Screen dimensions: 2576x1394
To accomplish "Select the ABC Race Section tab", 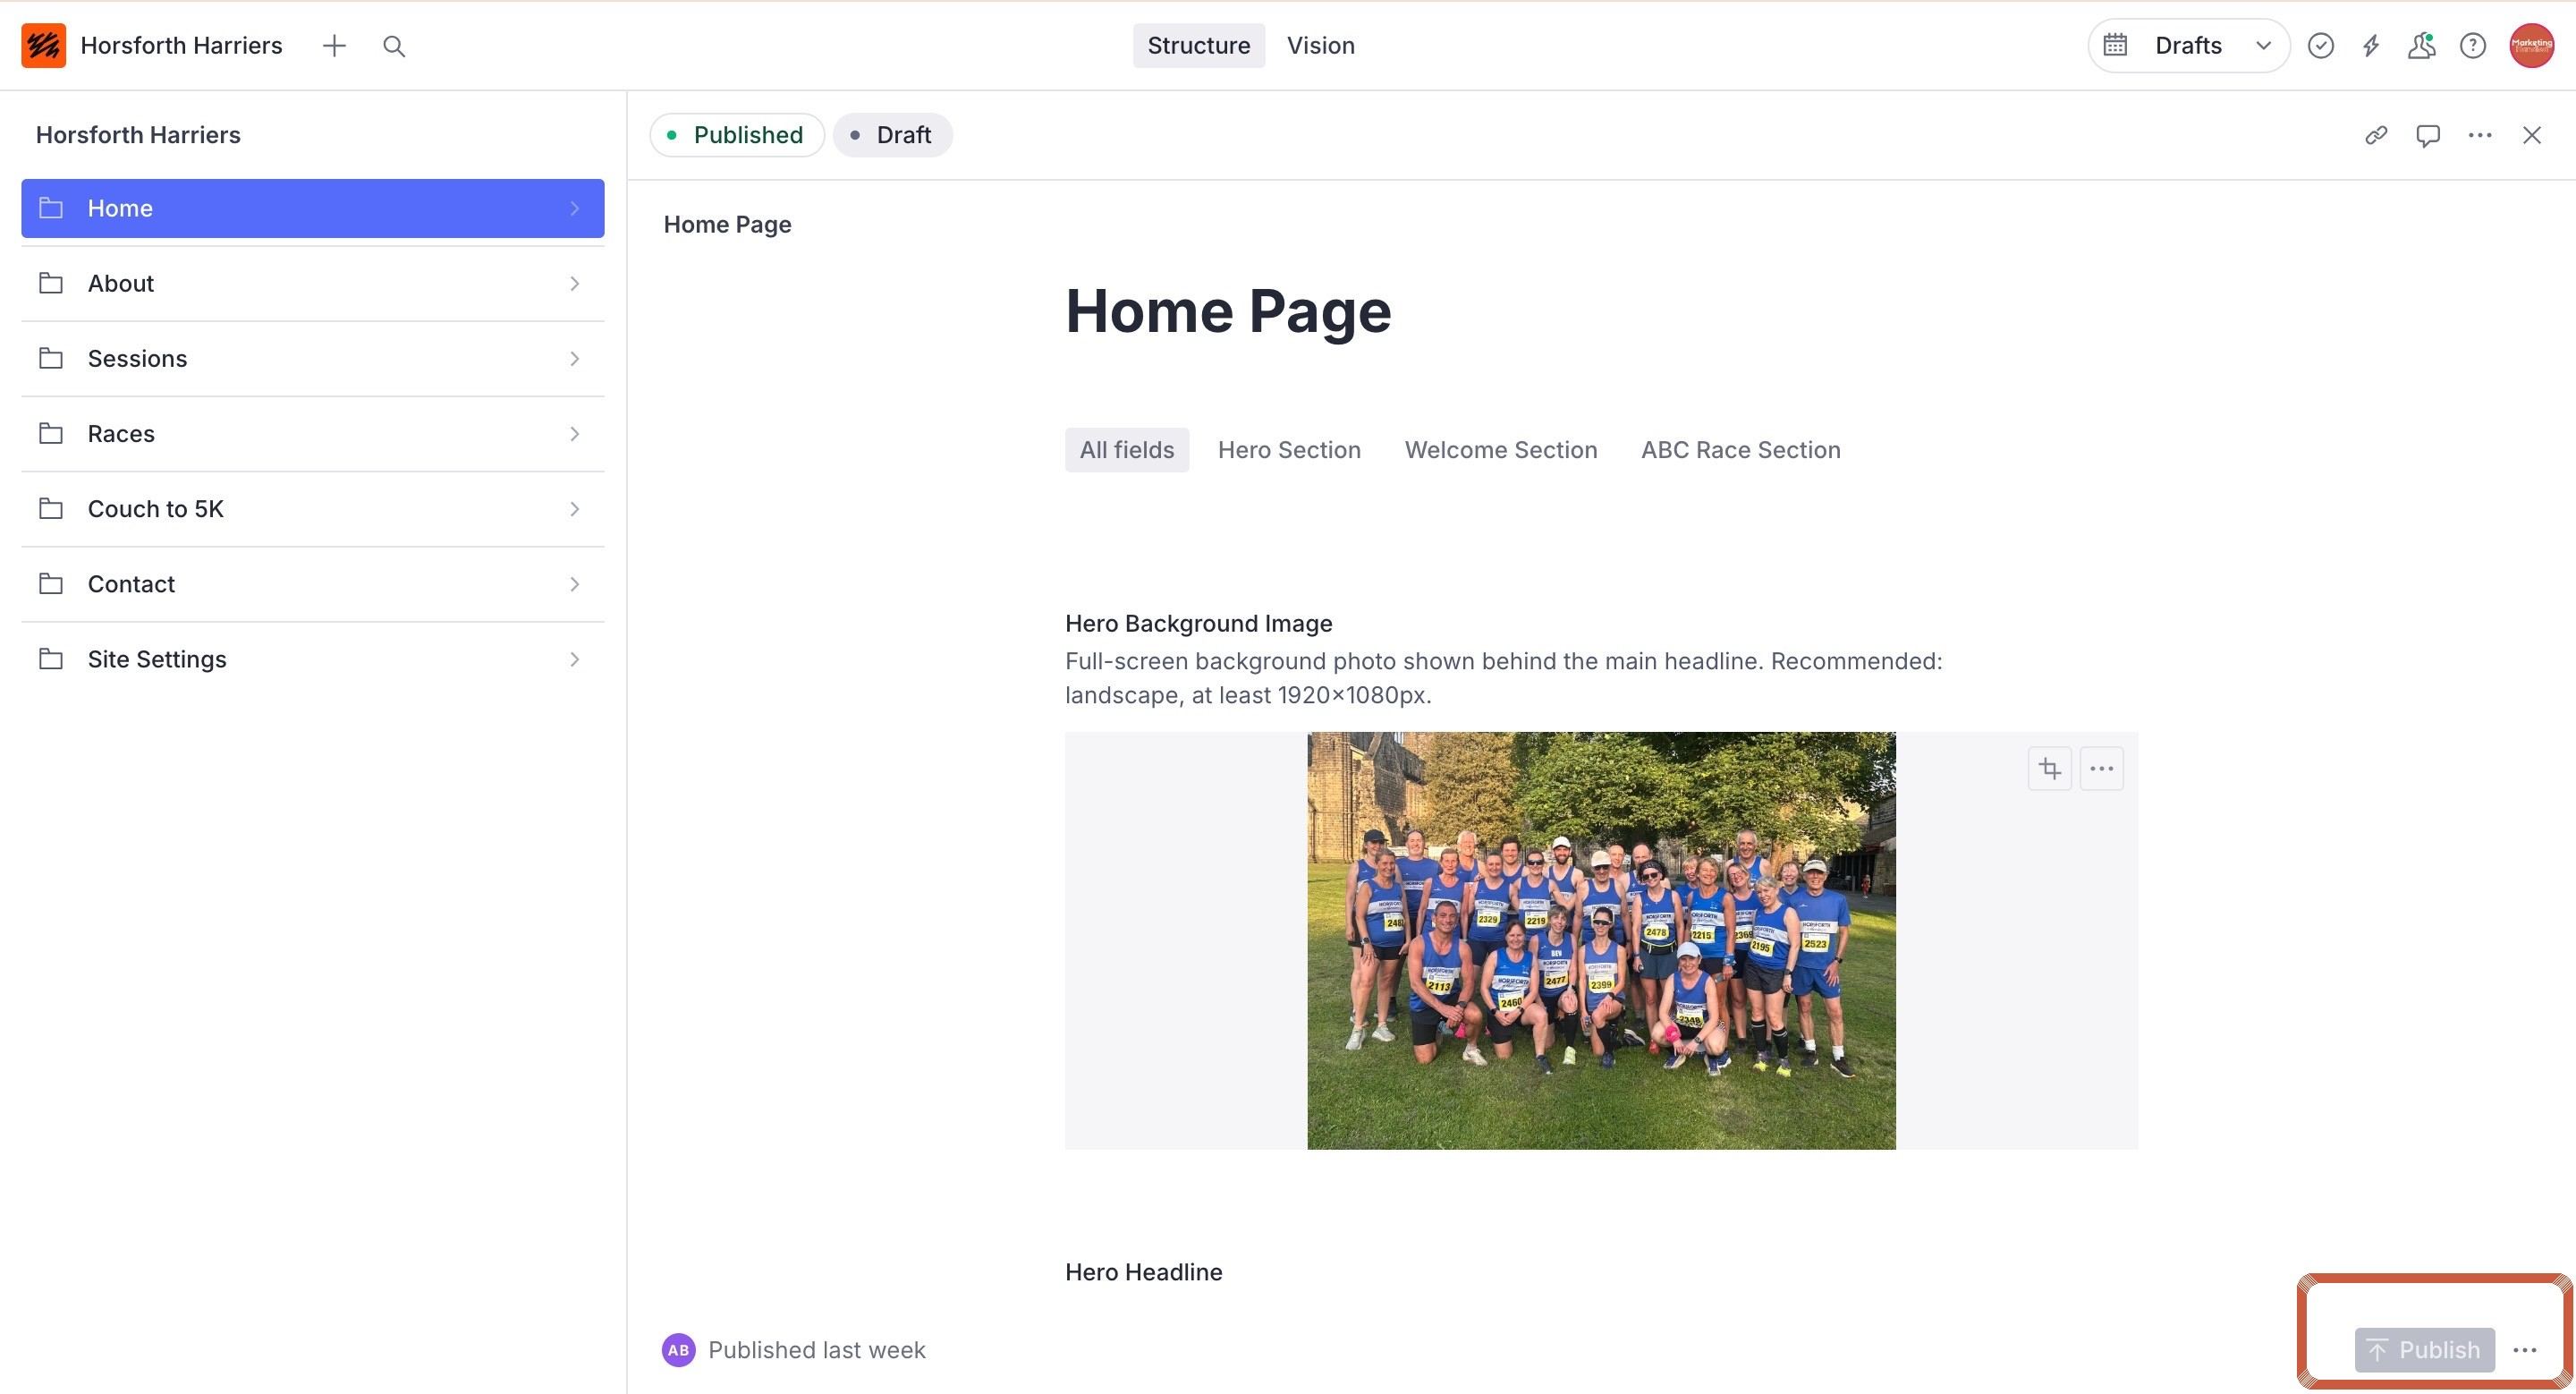I will click(x=1740, y=450).
